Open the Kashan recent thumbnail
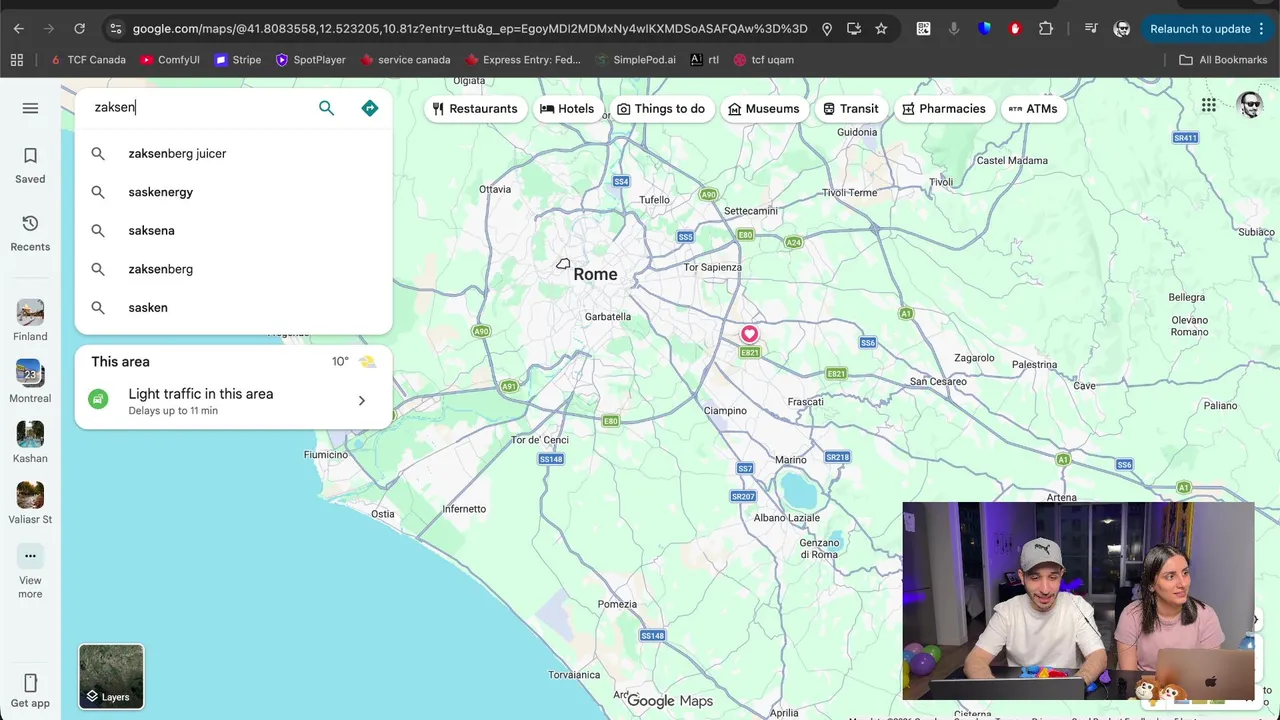Screen dimensions: 1280x720 pyautogui.click(x=30, y=441)
